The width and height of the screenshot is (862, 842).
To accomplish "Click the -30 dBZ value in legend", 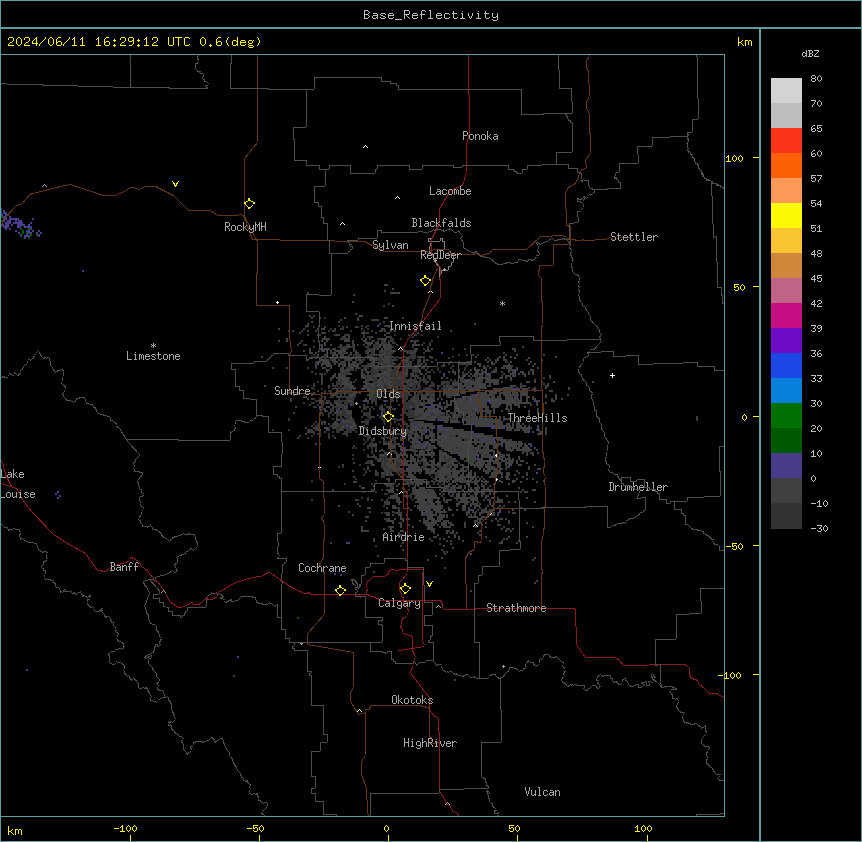I will [x=819, y=528].
